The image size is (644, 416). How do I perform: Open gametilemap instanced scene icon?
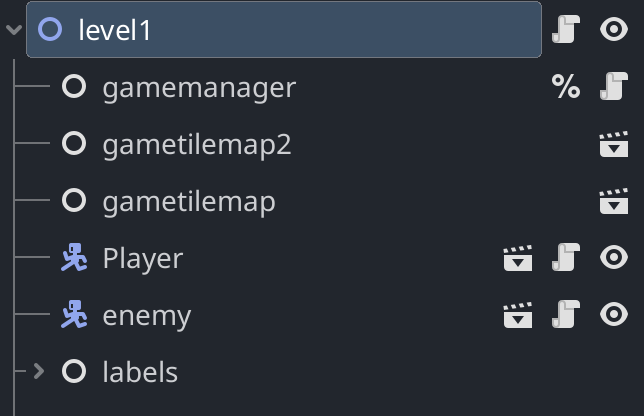pyautogui.click(x=614, y=201)
